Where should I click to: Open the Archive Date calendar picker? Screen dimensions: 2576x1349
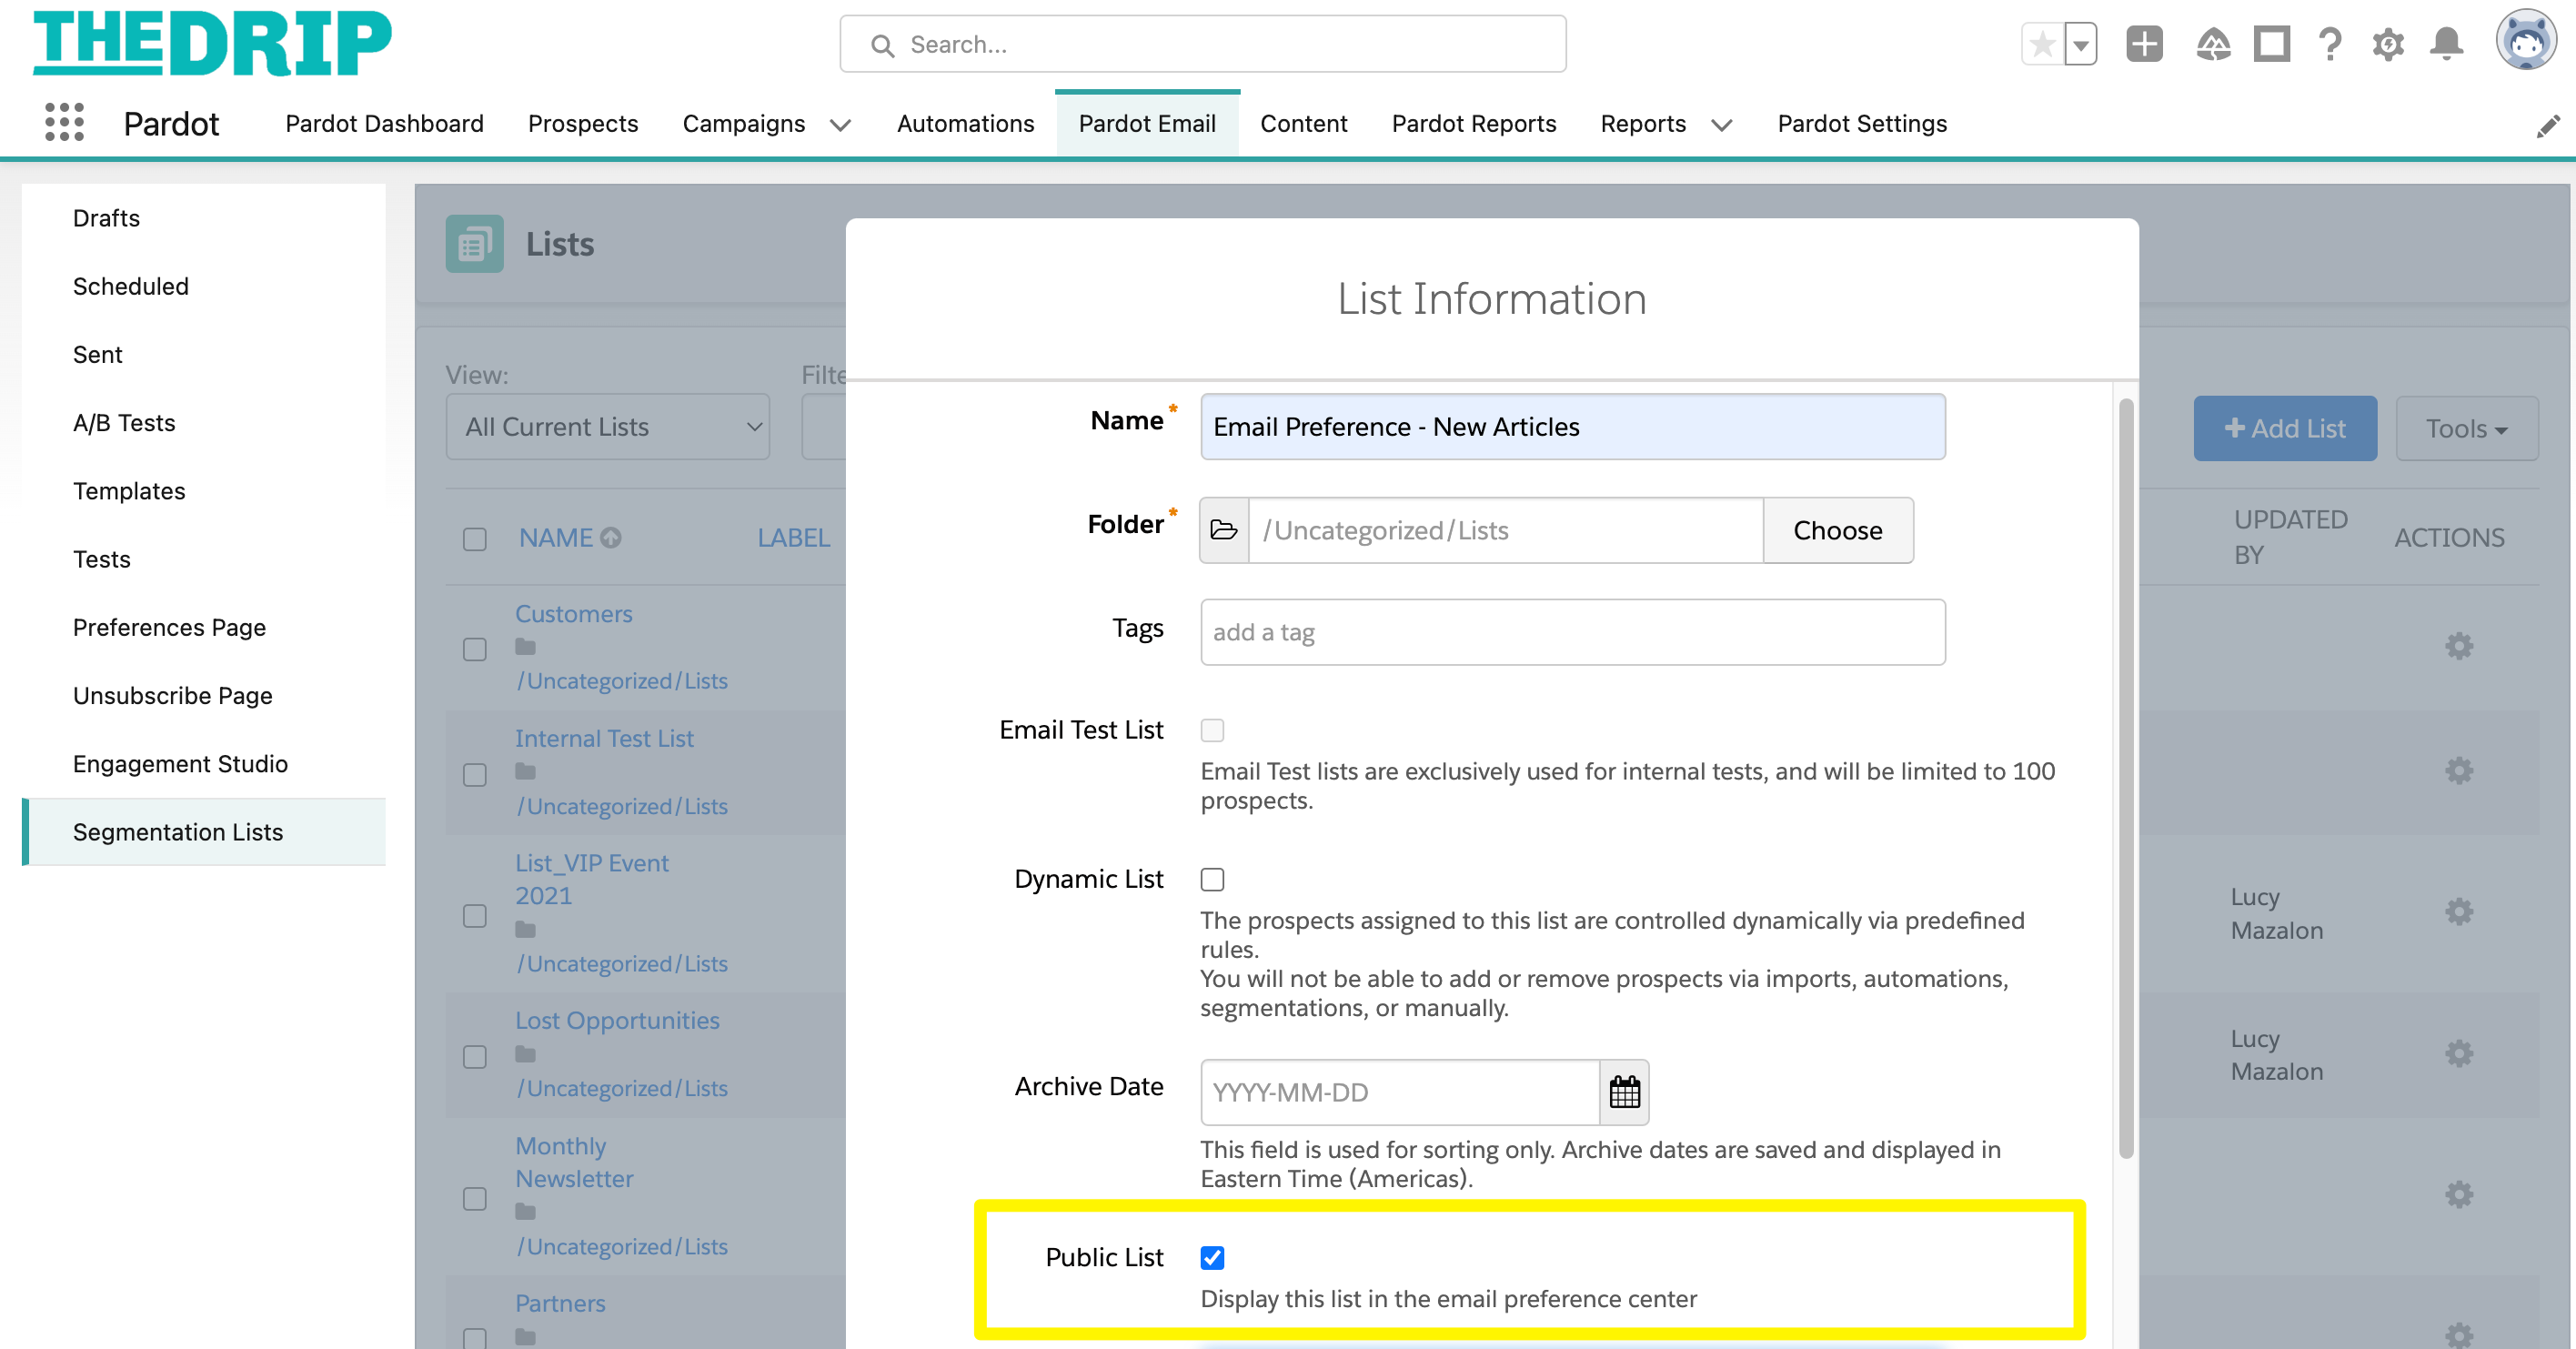coord(1624,1092)
